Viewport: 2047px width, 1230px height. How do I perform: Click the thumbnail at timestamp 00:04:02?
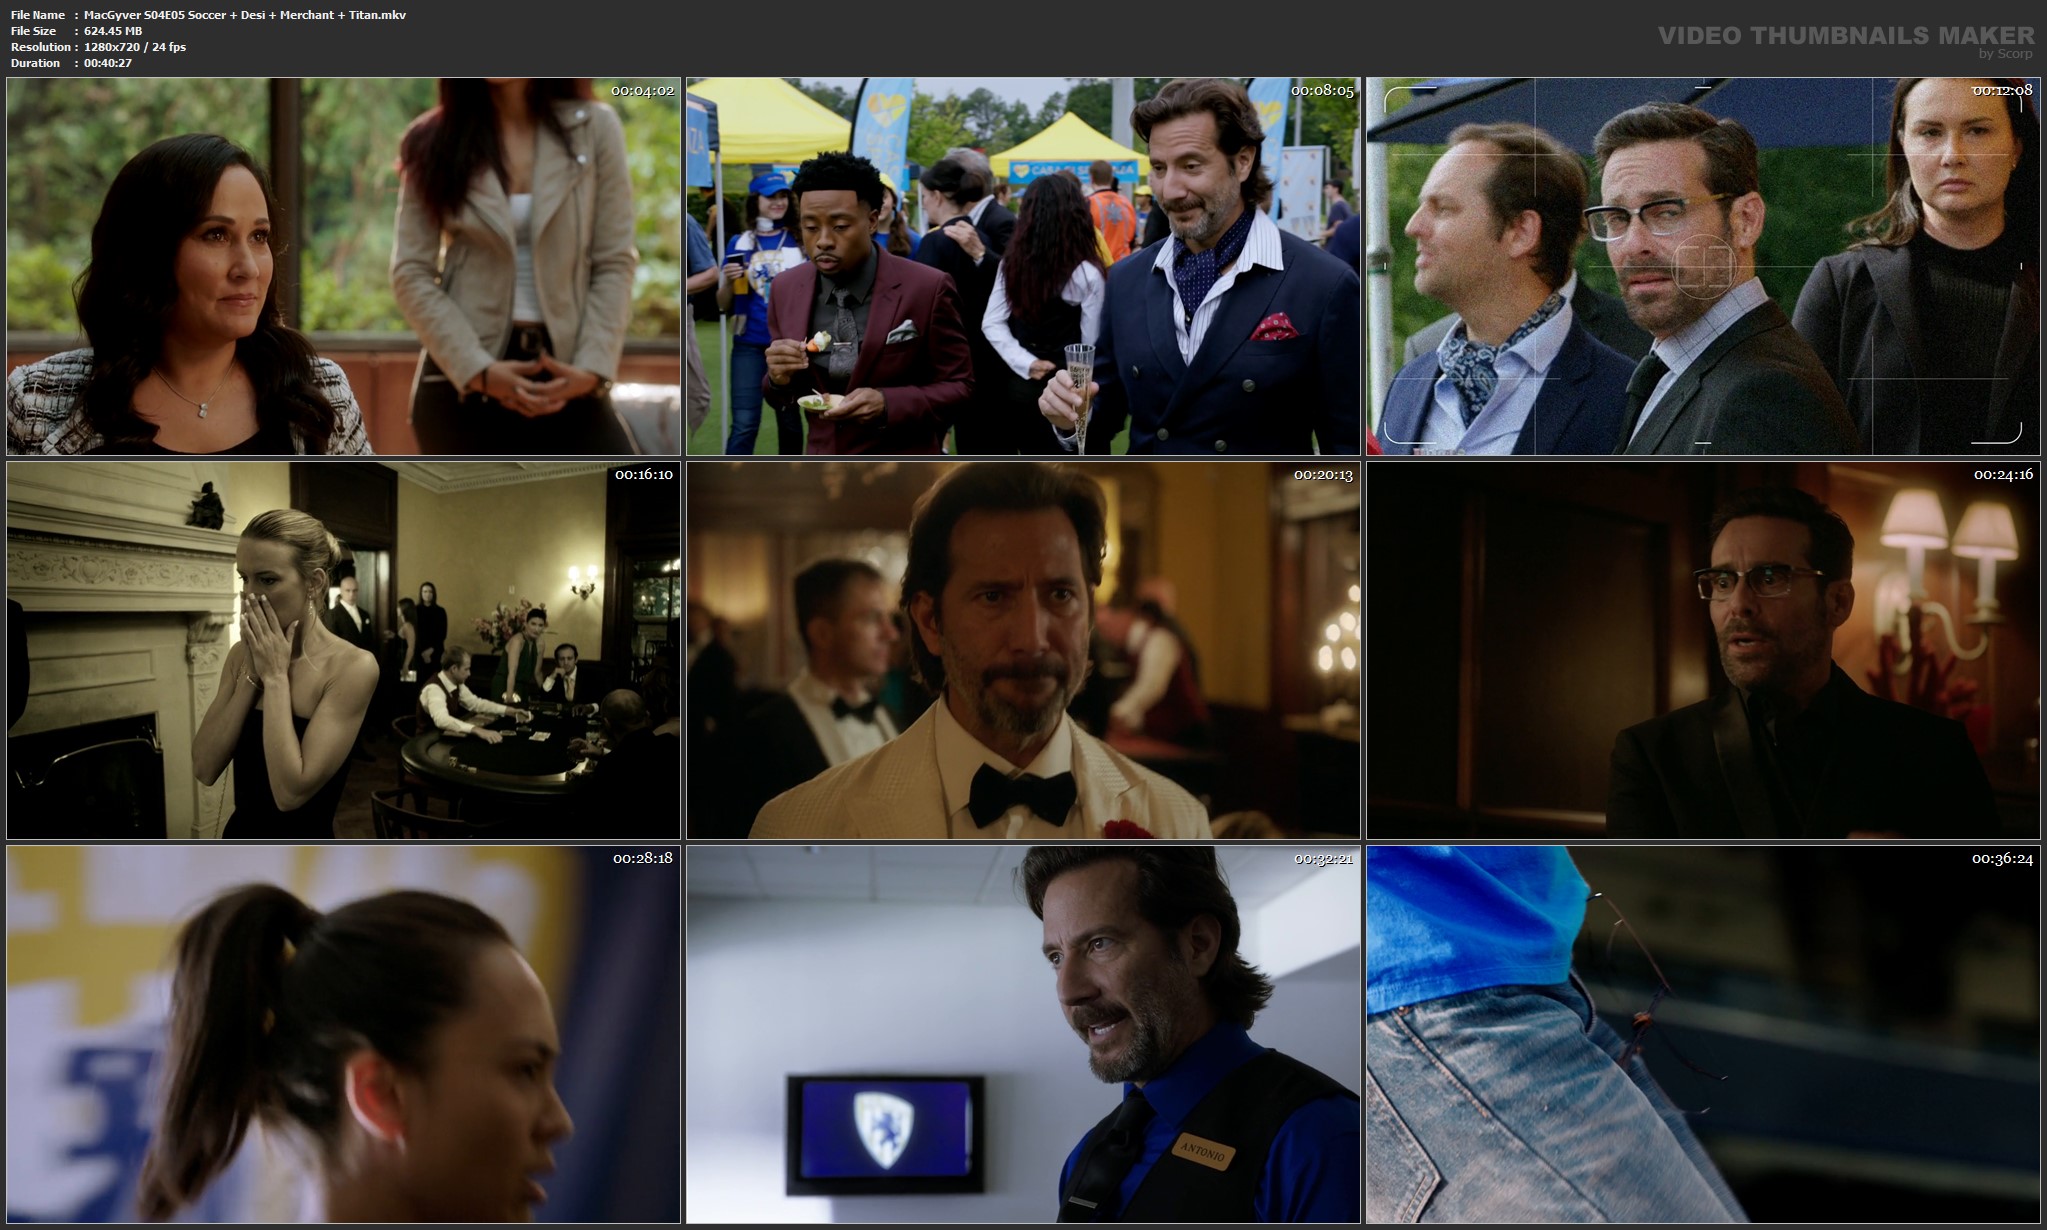pyautogui.click(x=343, y=266)
